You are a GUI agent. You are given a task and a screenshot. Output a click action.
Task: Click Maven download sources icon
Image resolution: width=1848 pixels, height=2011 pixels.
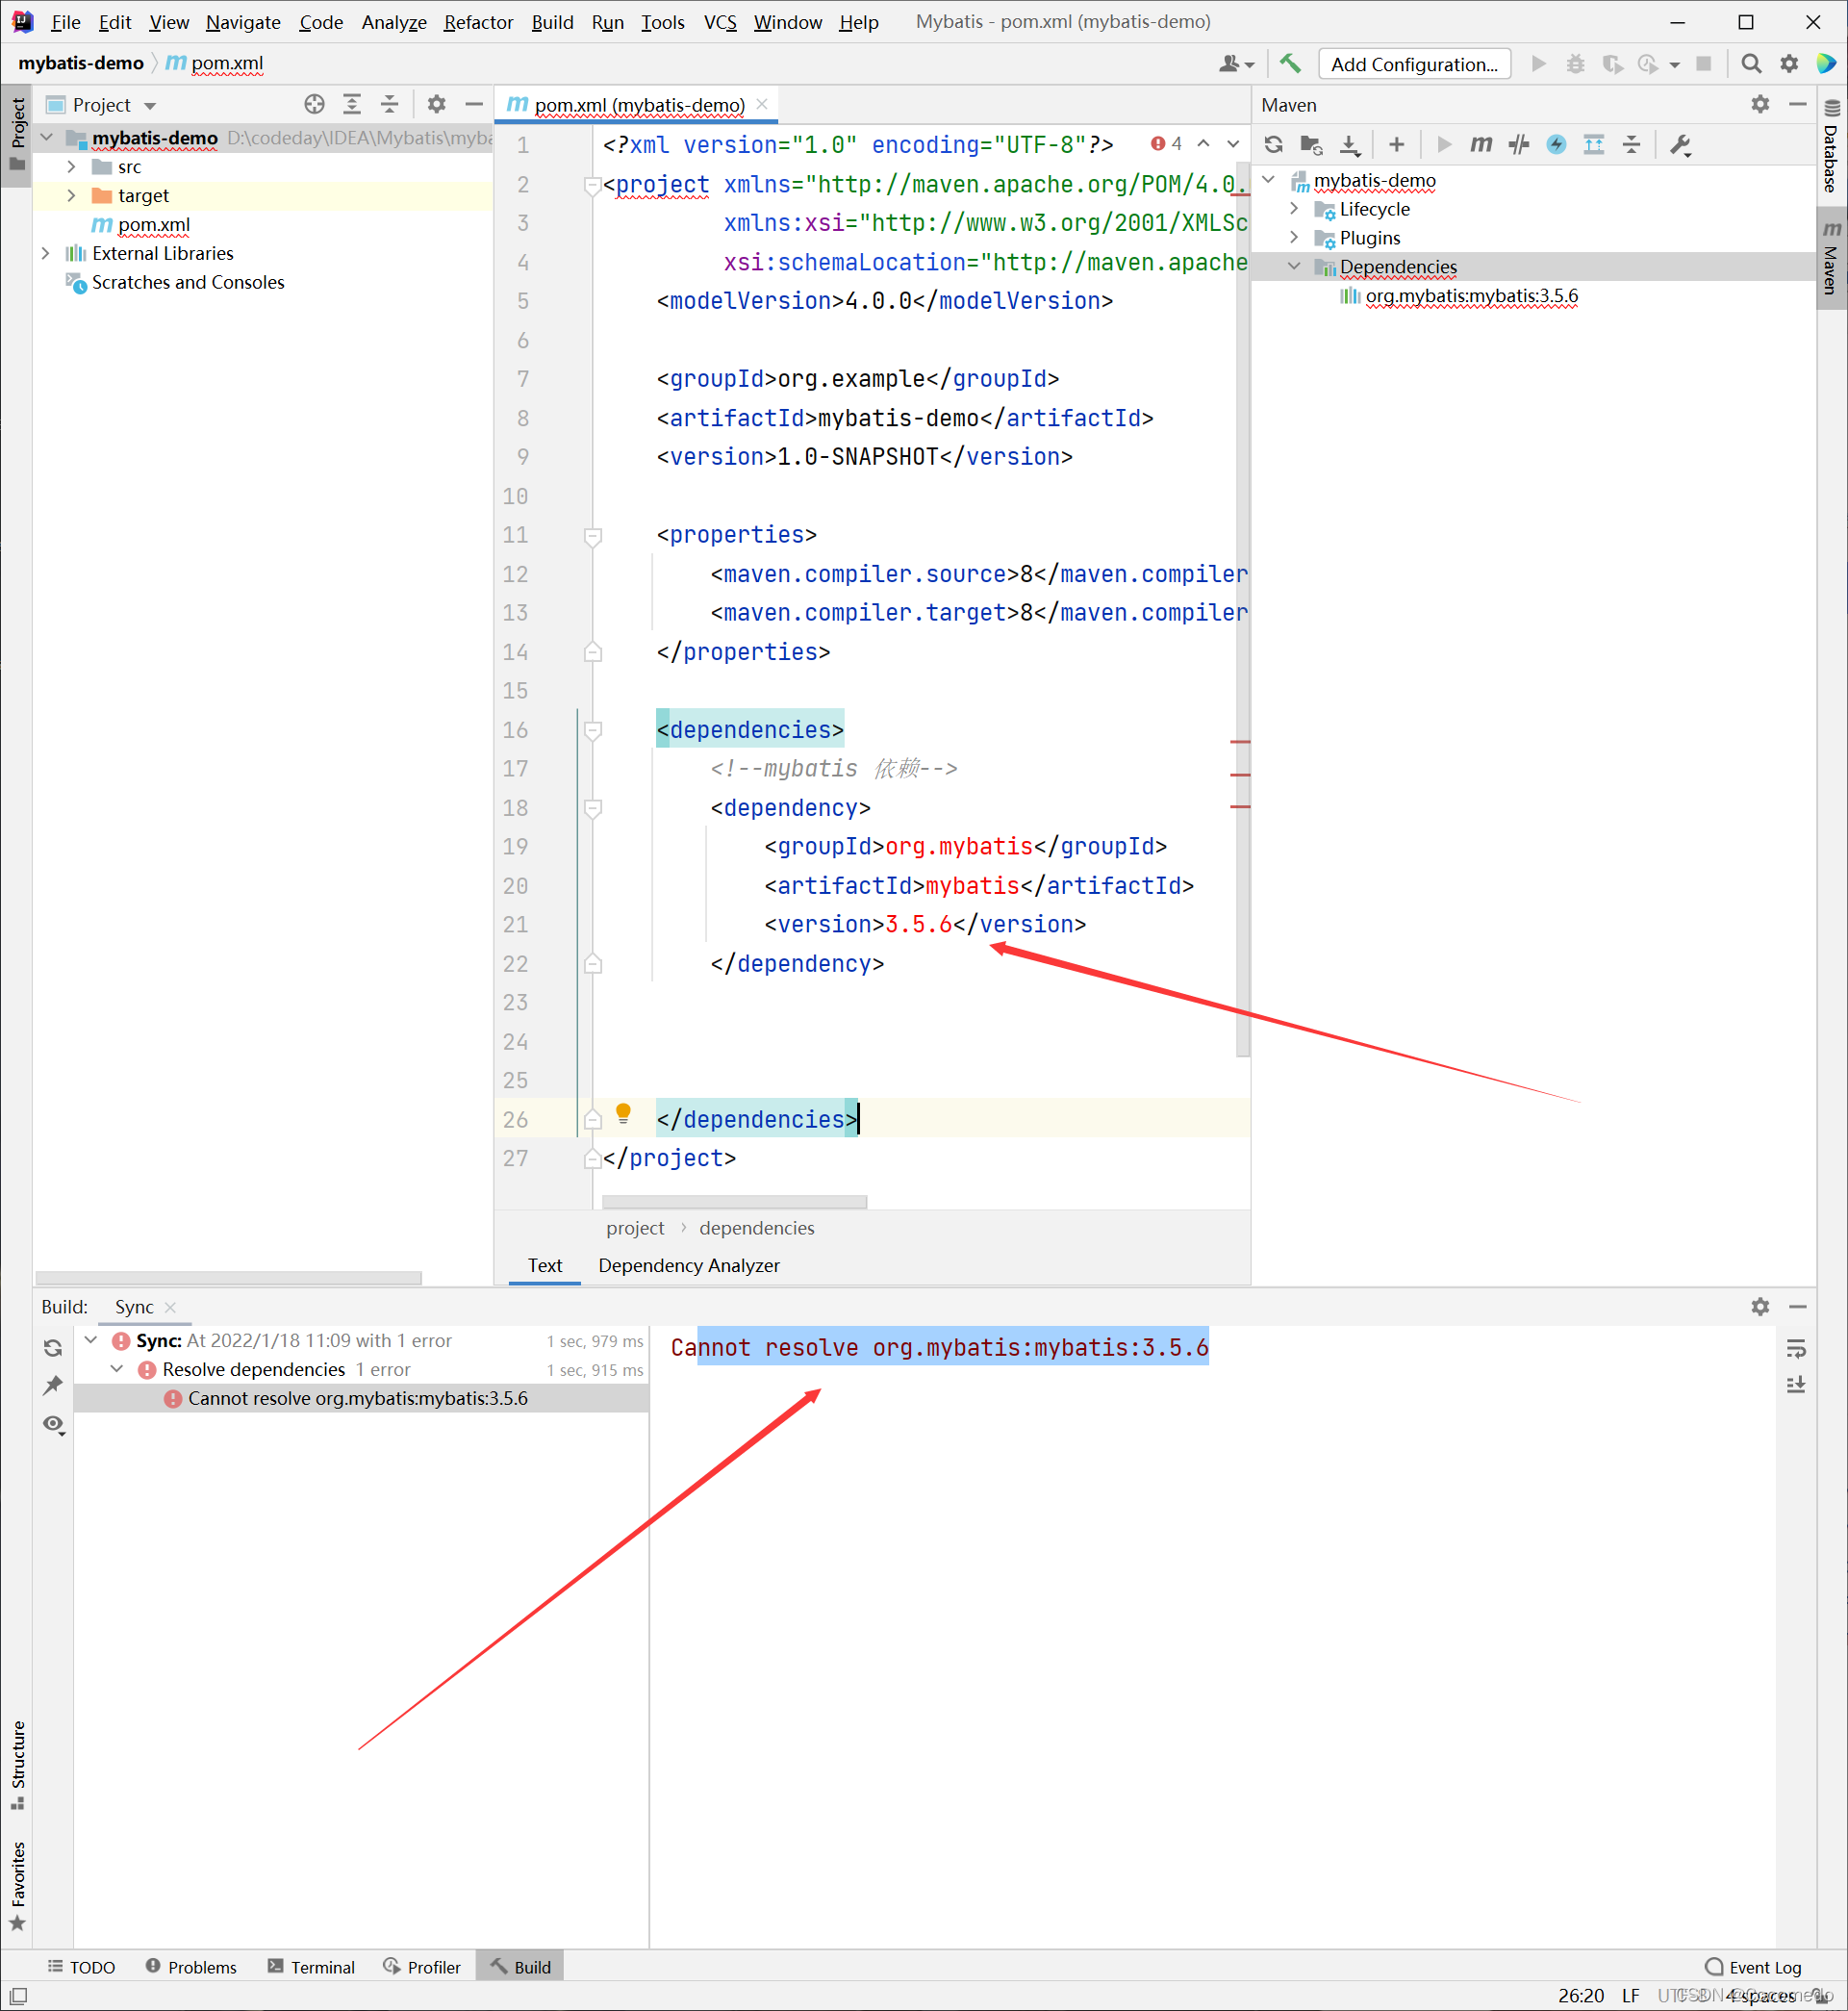tap(1349, 145)
